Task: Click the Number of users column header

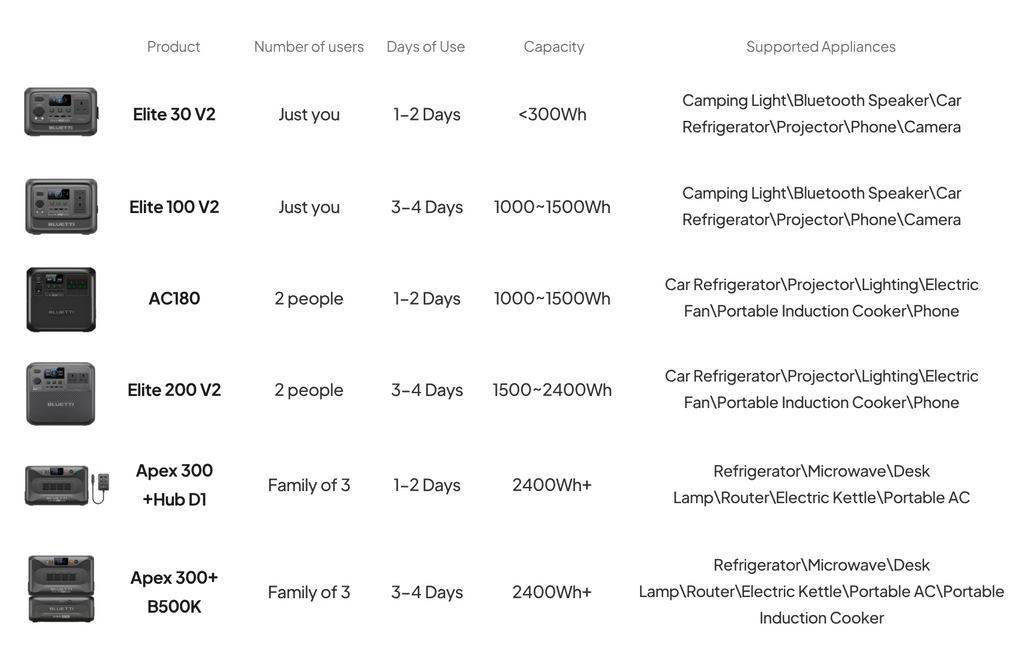Action: (x=309, y=47)
